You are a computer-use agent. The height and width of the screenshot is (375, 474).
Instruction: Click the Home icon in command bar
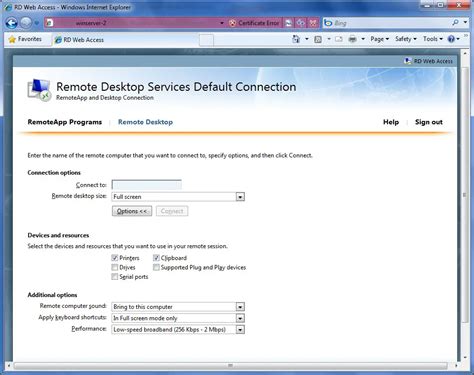tap(296, 39)
